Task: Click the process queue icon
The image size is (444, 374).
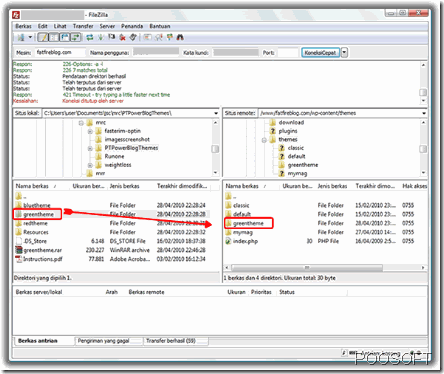Action: pyautogui.click(x=101, y=37)
